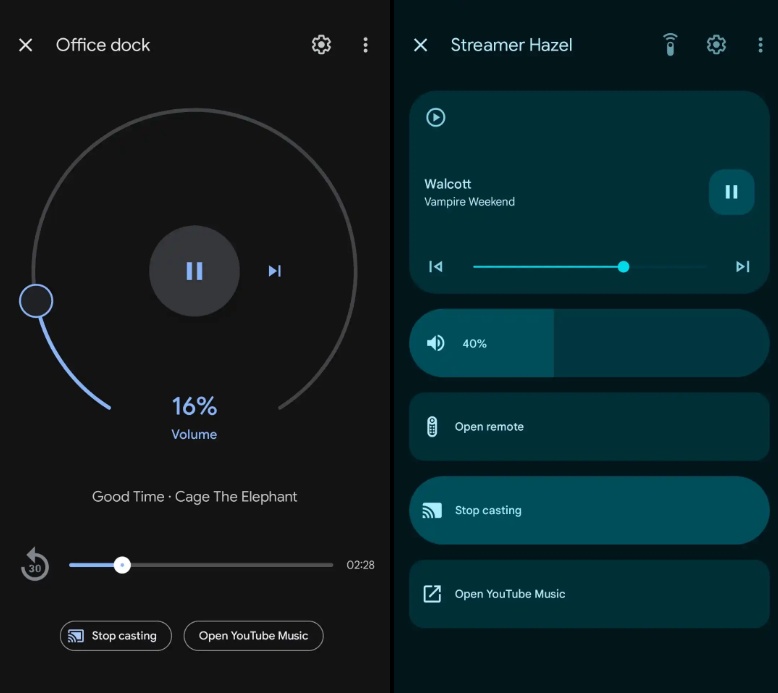Stop casting to Office dock
Image resolution: width=778 pixels, height=693 pixels.
pyautogui.click(x=115, y=636)
